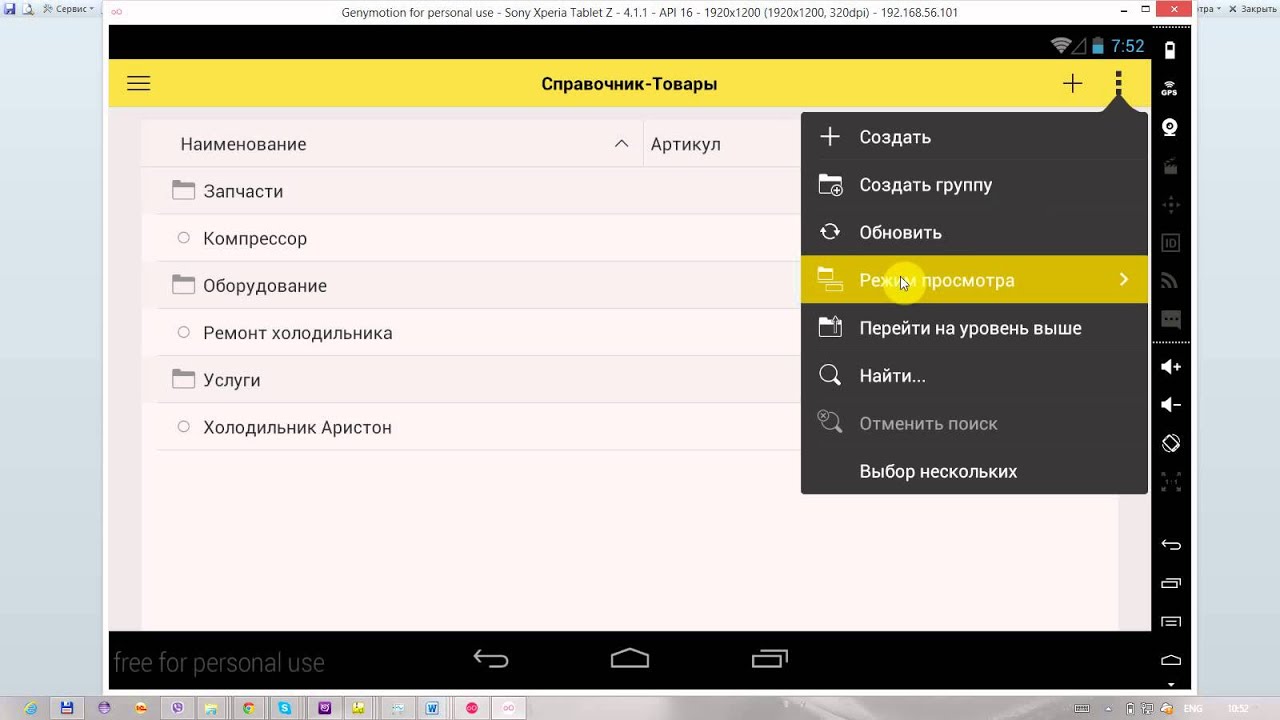The image size is (1280, 720).
Task: Click the folder icon next to Оборудование
Action: click(183, 285)
